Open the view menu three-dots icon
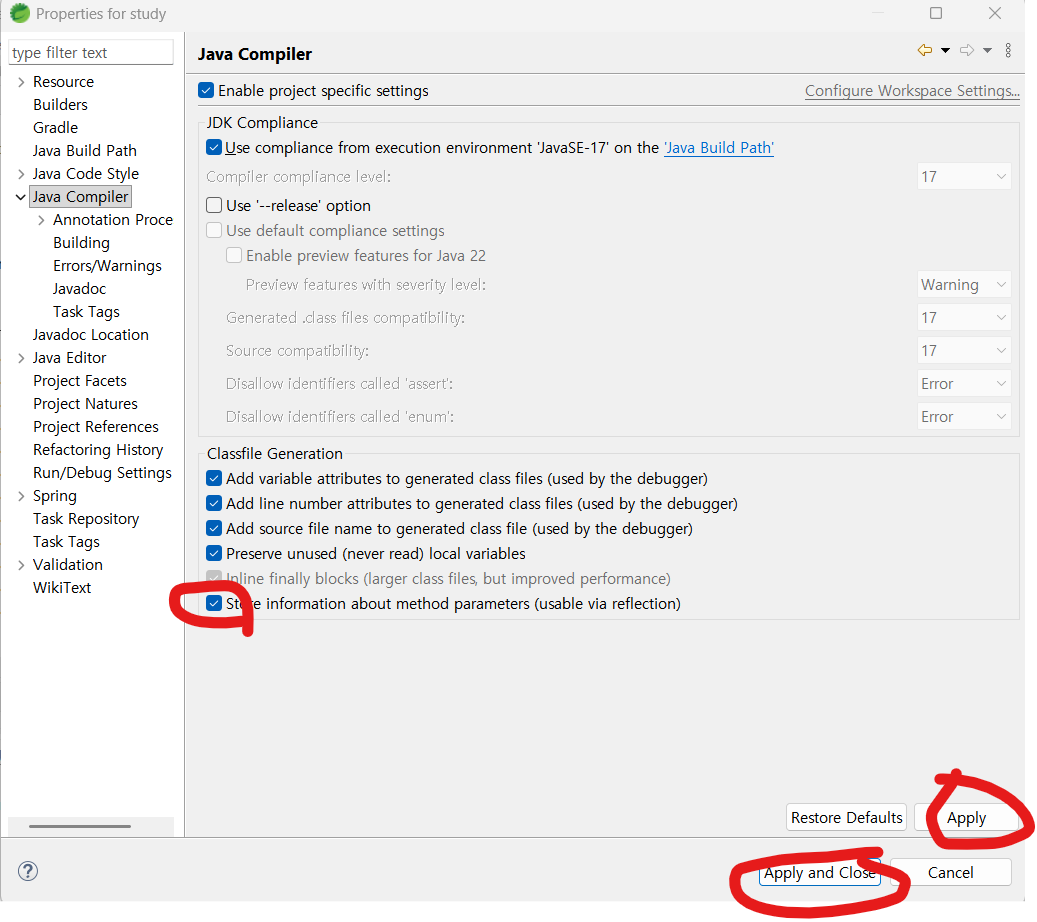The width and height of the screenshot is (1037, 922). tap(1008, 50)
